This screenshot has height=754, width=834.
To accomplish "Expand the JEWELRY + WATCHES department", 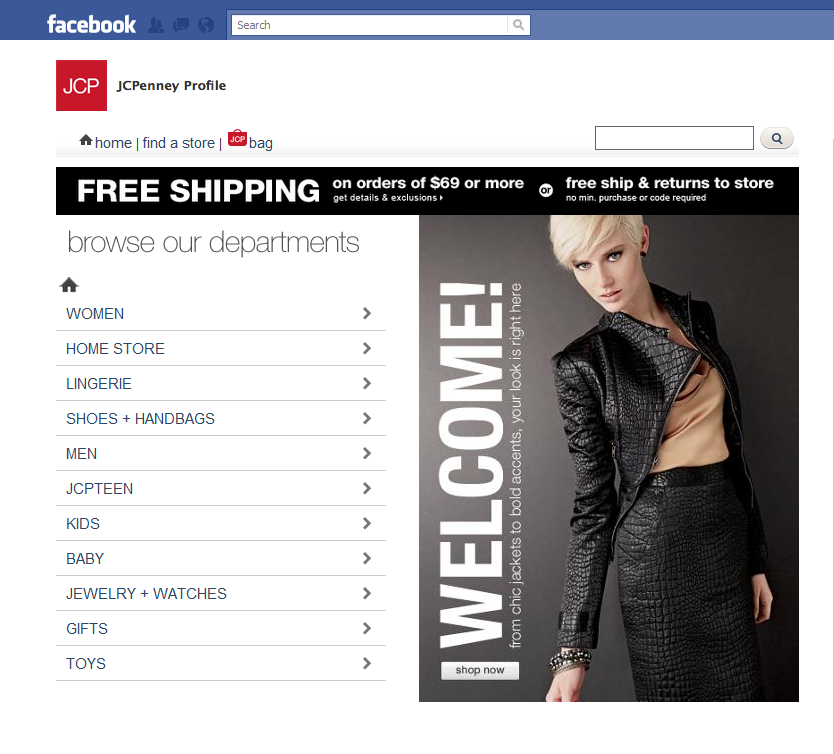I will tap(221, 593).
